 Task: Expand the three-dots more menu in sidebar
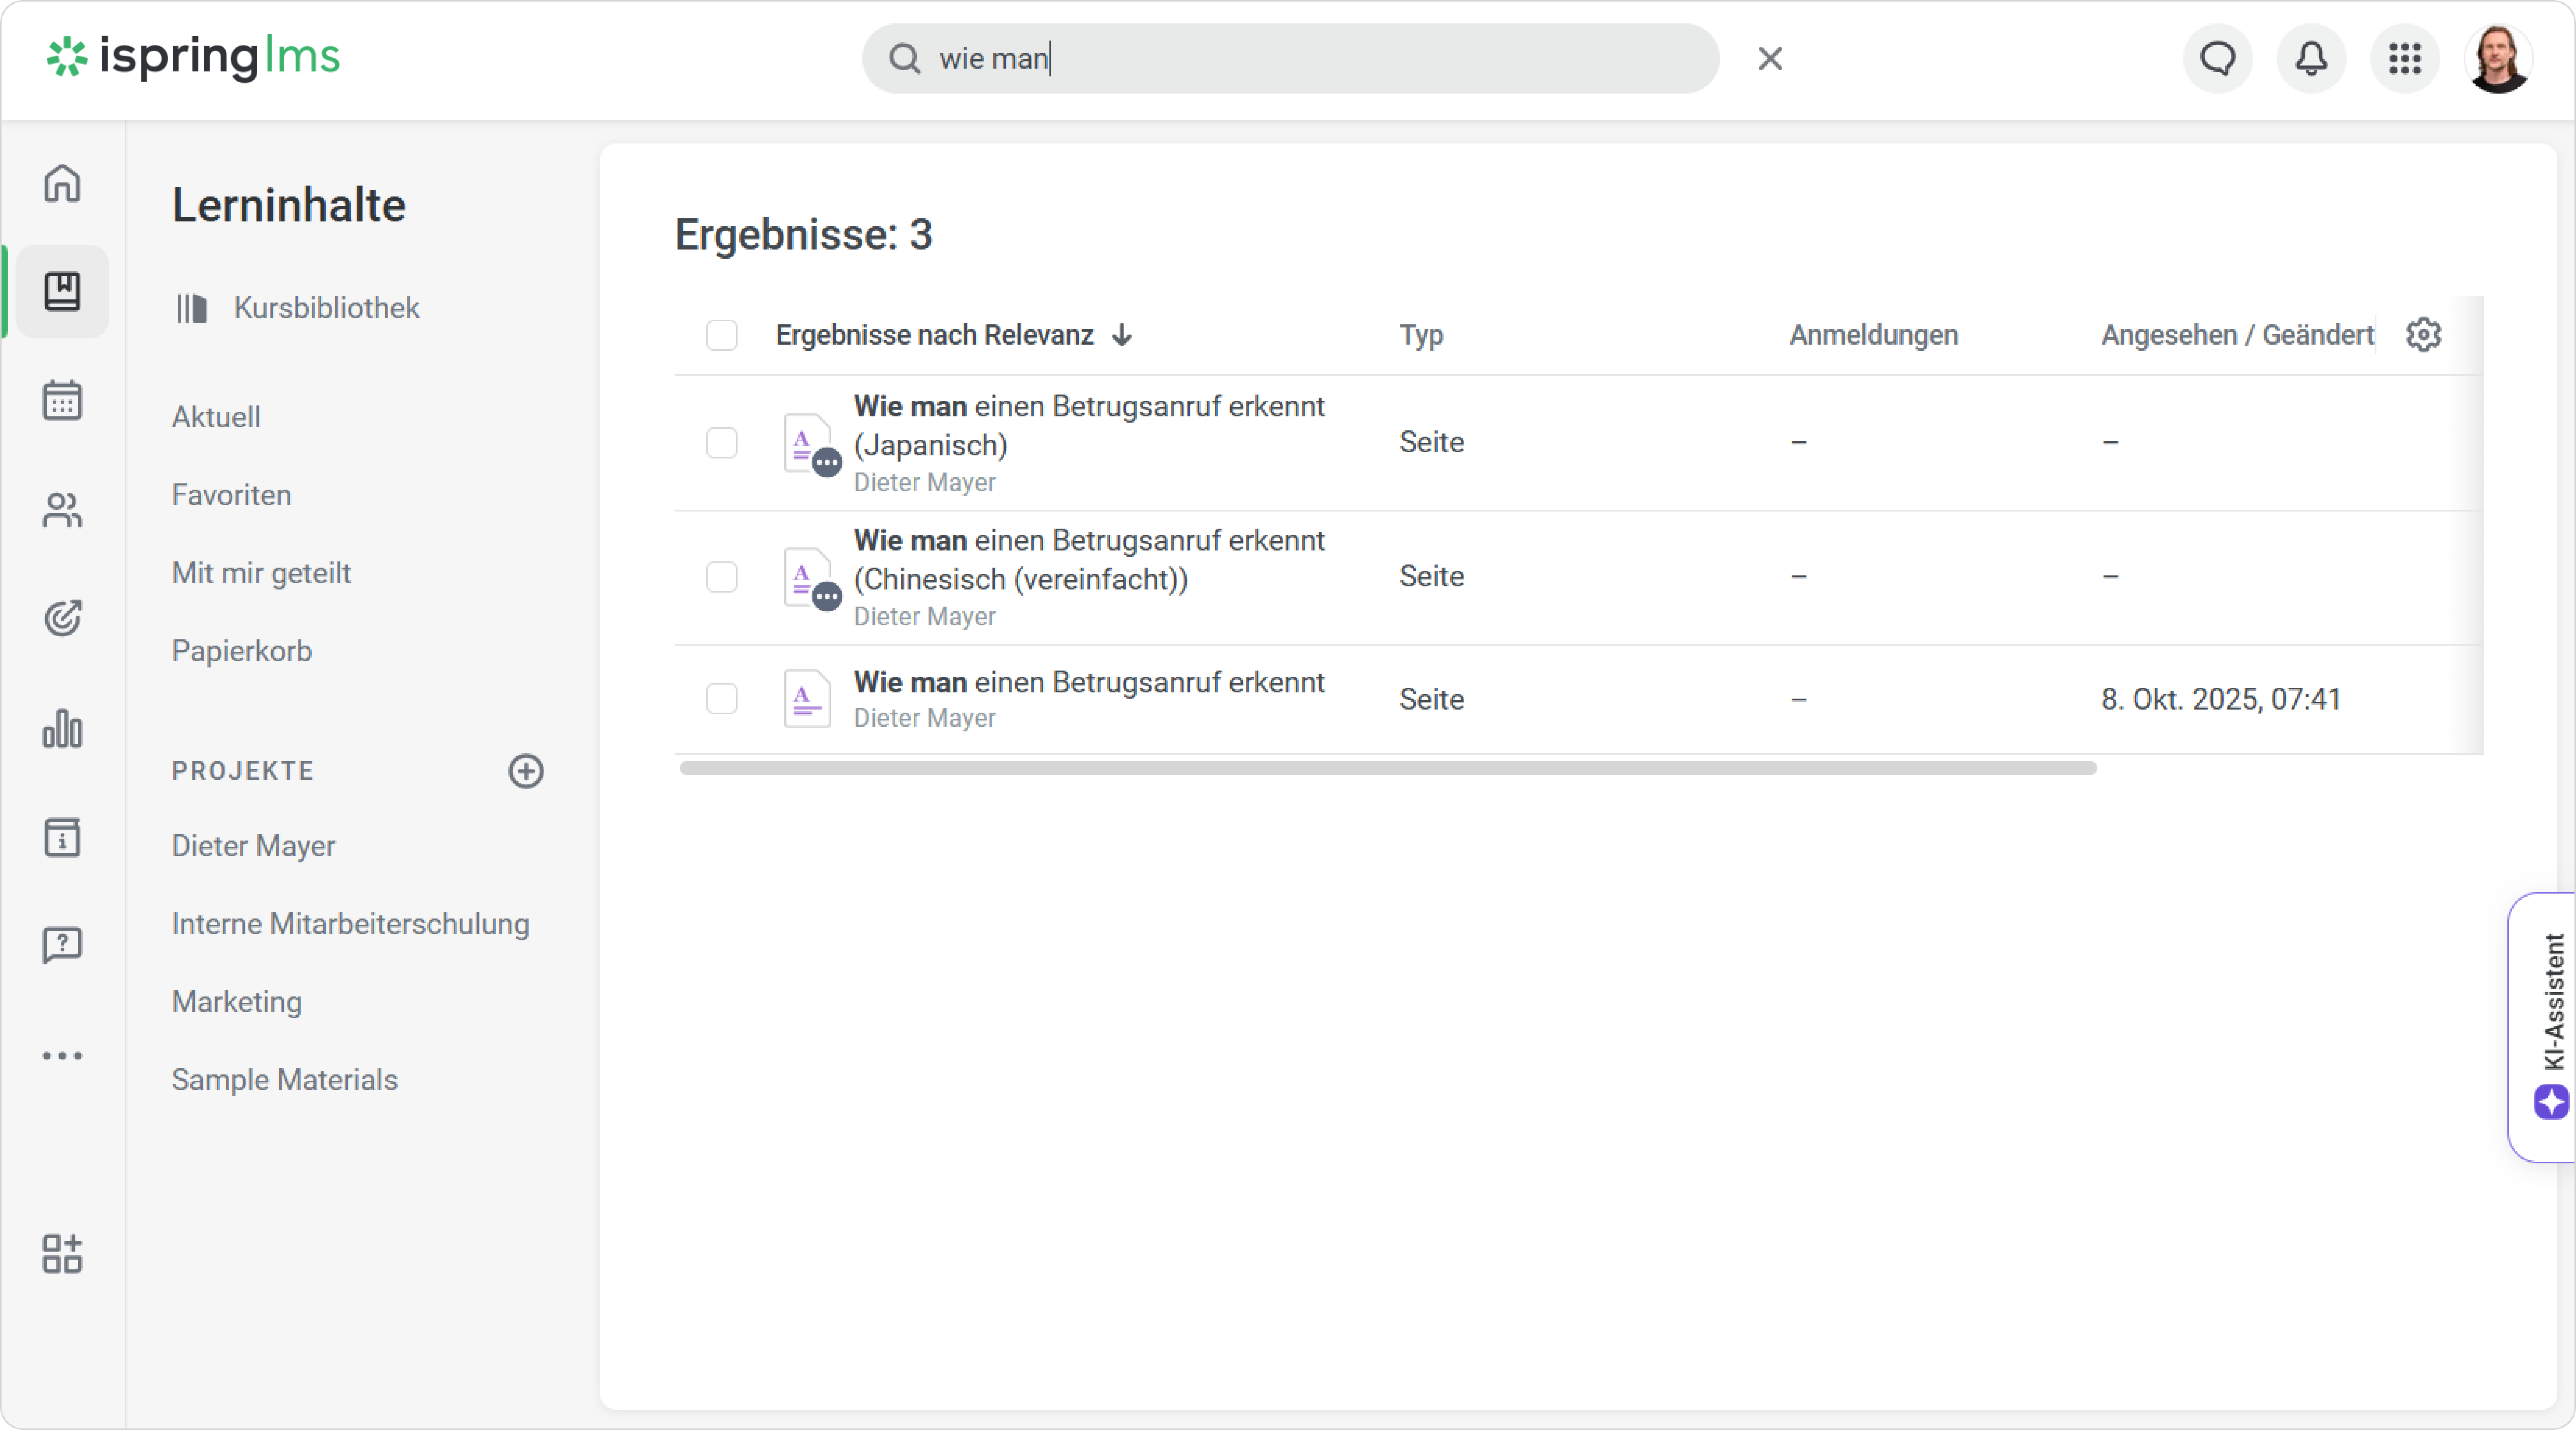click(62, 1055)
